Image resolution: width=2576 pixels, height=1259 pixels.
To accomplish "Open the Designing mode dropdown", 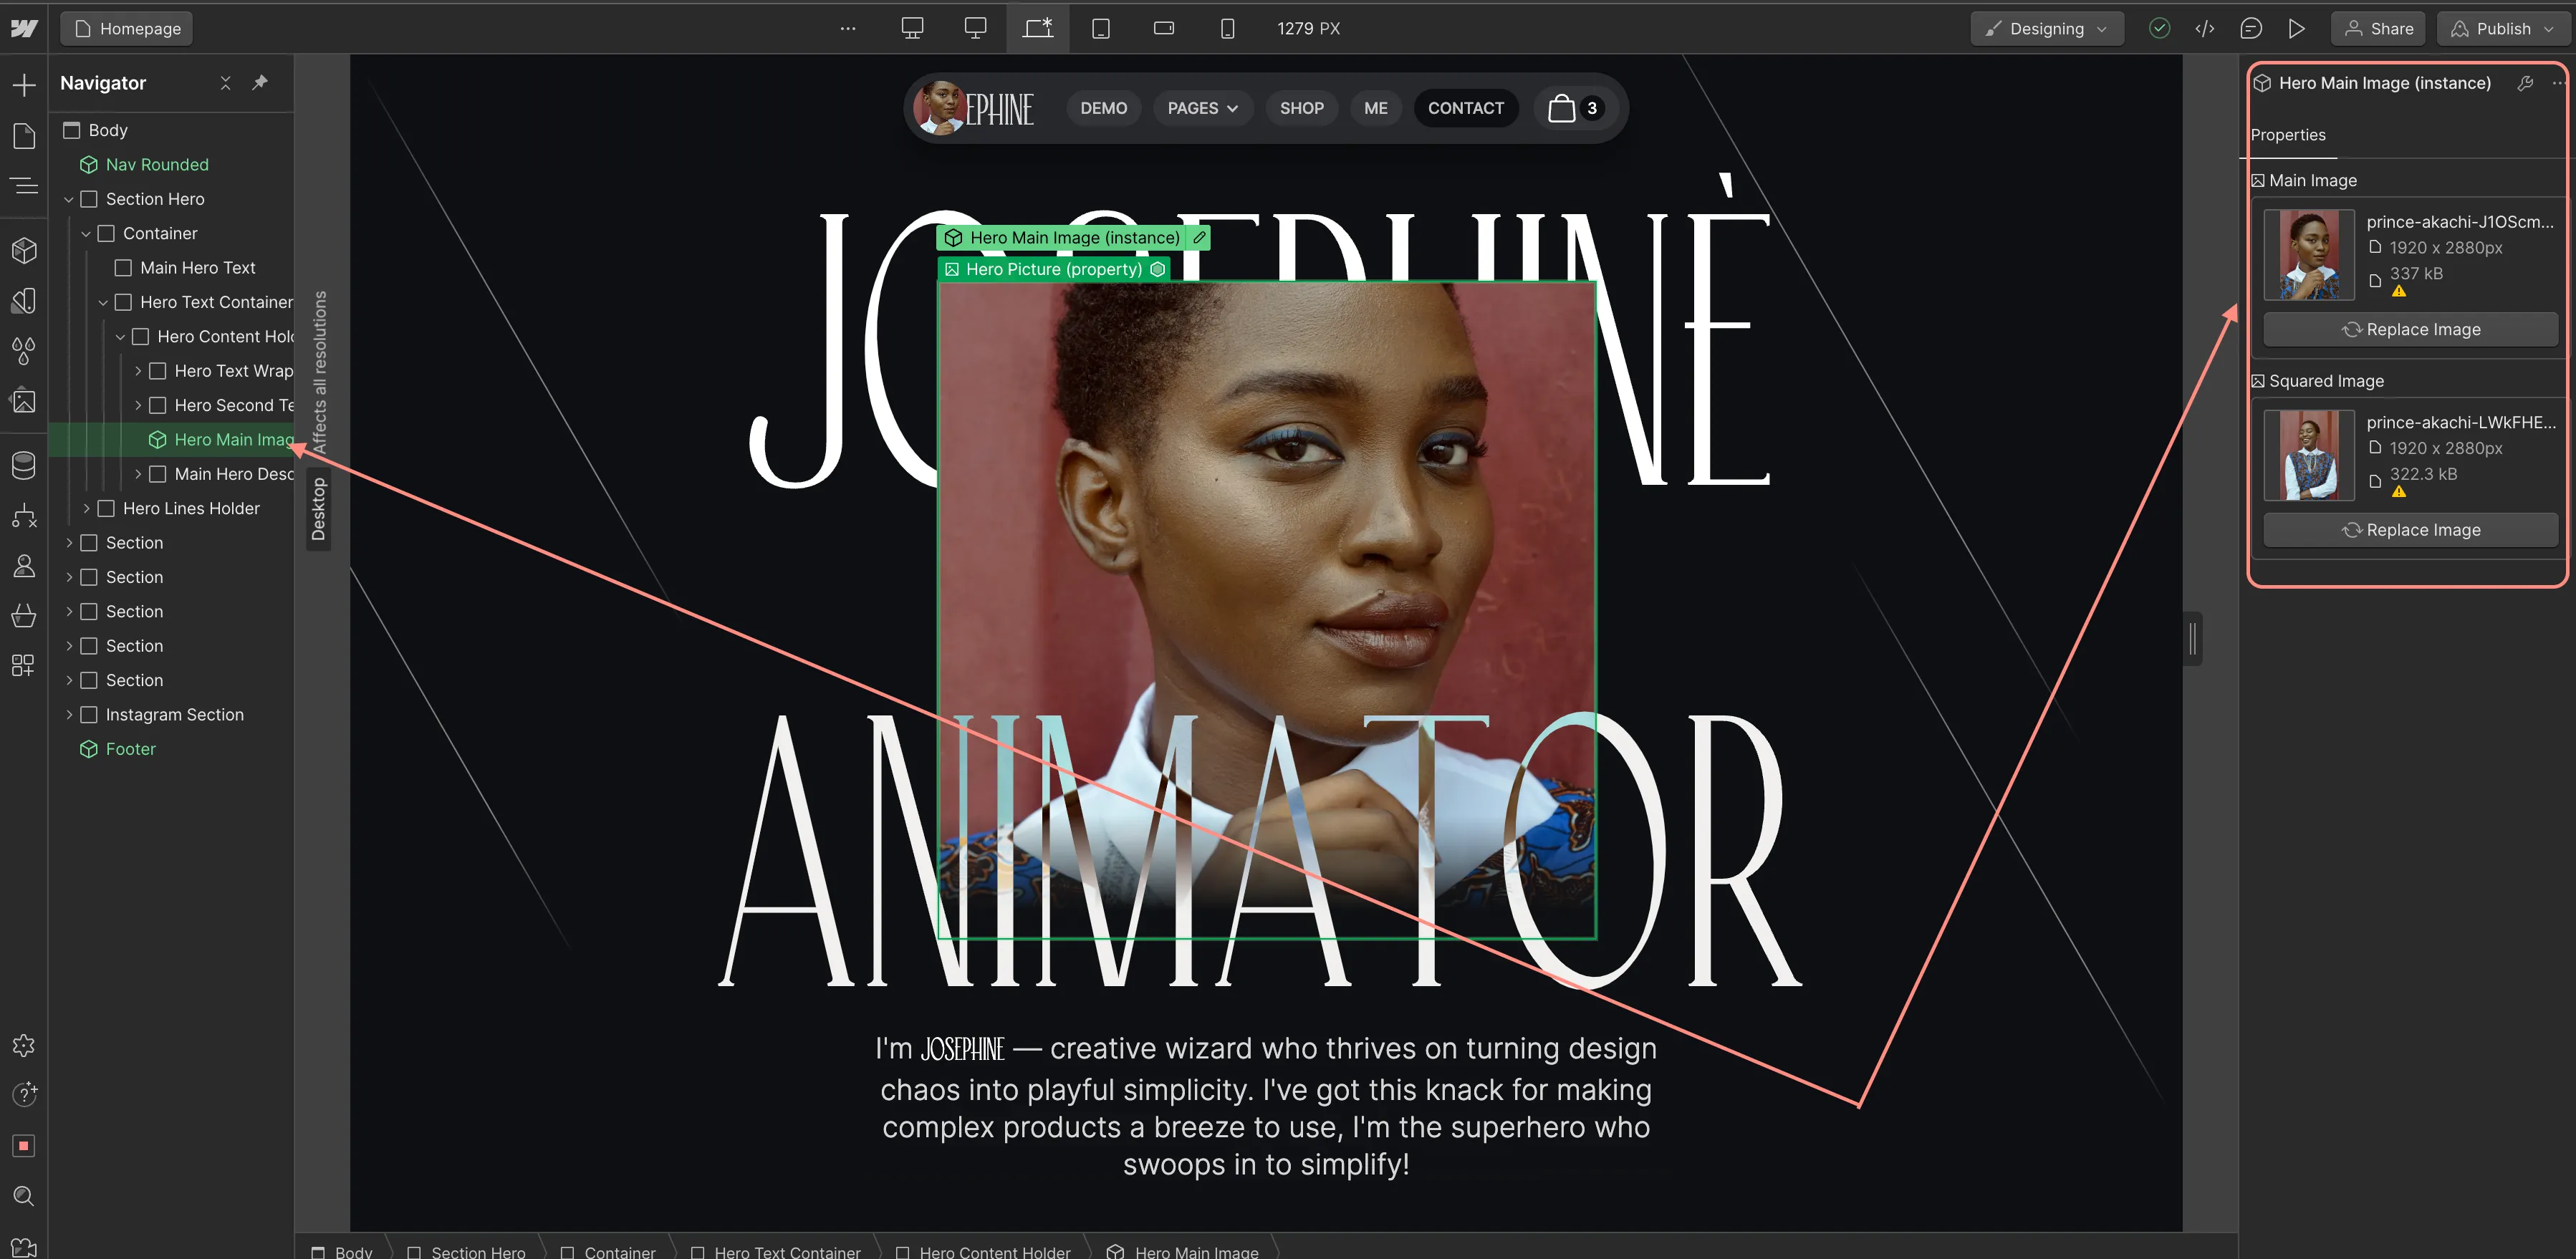I will click(x=2046, y=29).
